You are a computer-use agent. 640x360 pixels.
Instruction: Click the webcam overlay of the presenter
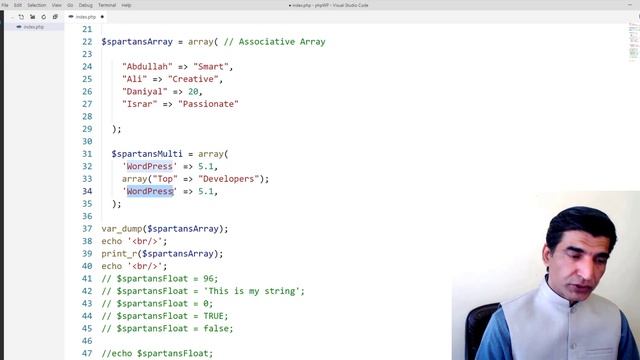pos(546,276)
